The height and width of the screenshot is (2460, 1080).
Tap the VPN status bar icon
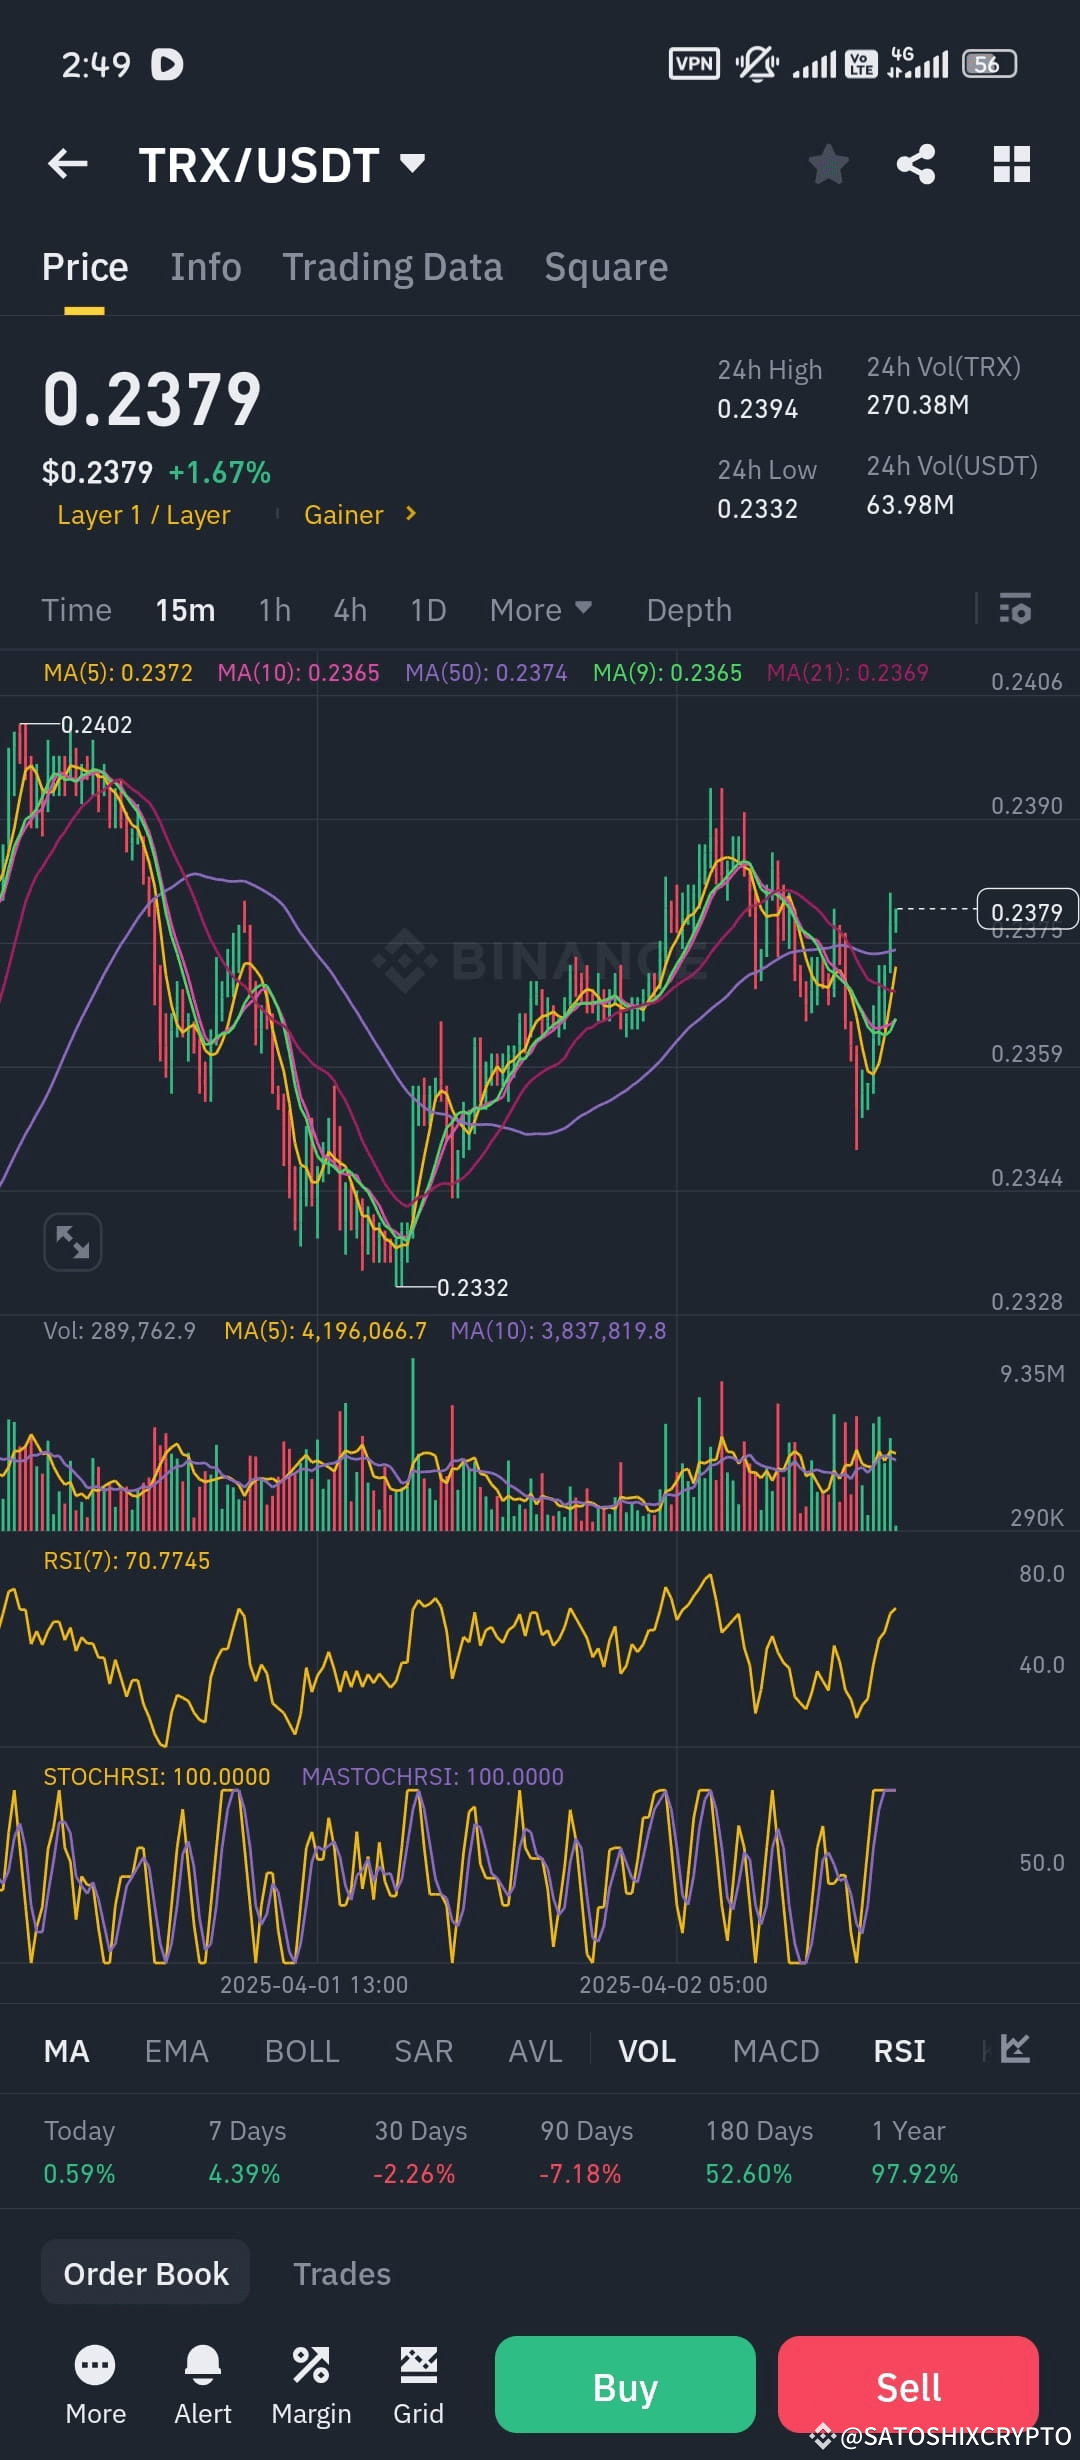[694, 64]
